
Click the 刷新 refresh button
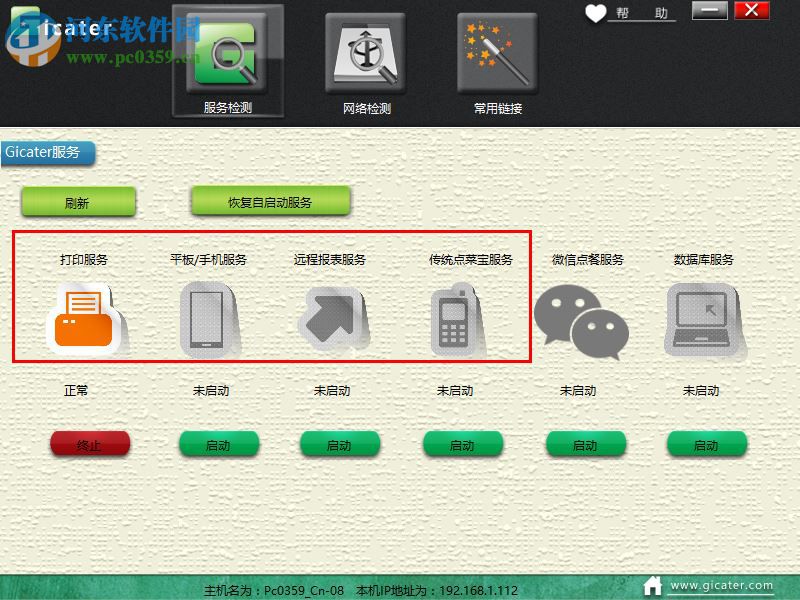point(78,201)
